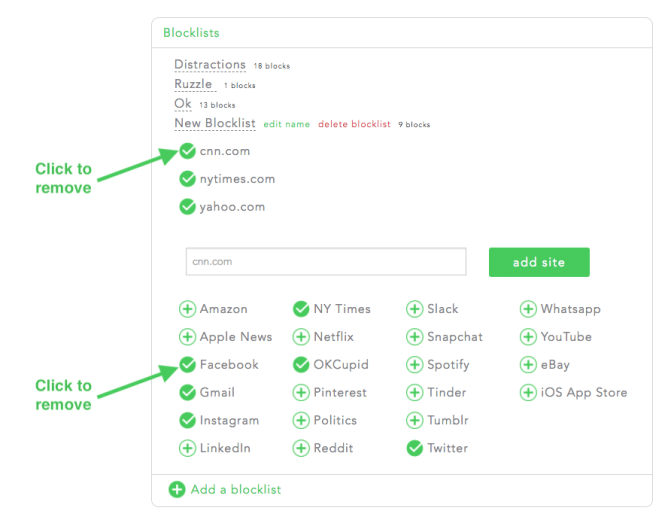The width and height of the screenshot is (668, 526).
Task: Click plus icon beside Slack
Action: 414,309
